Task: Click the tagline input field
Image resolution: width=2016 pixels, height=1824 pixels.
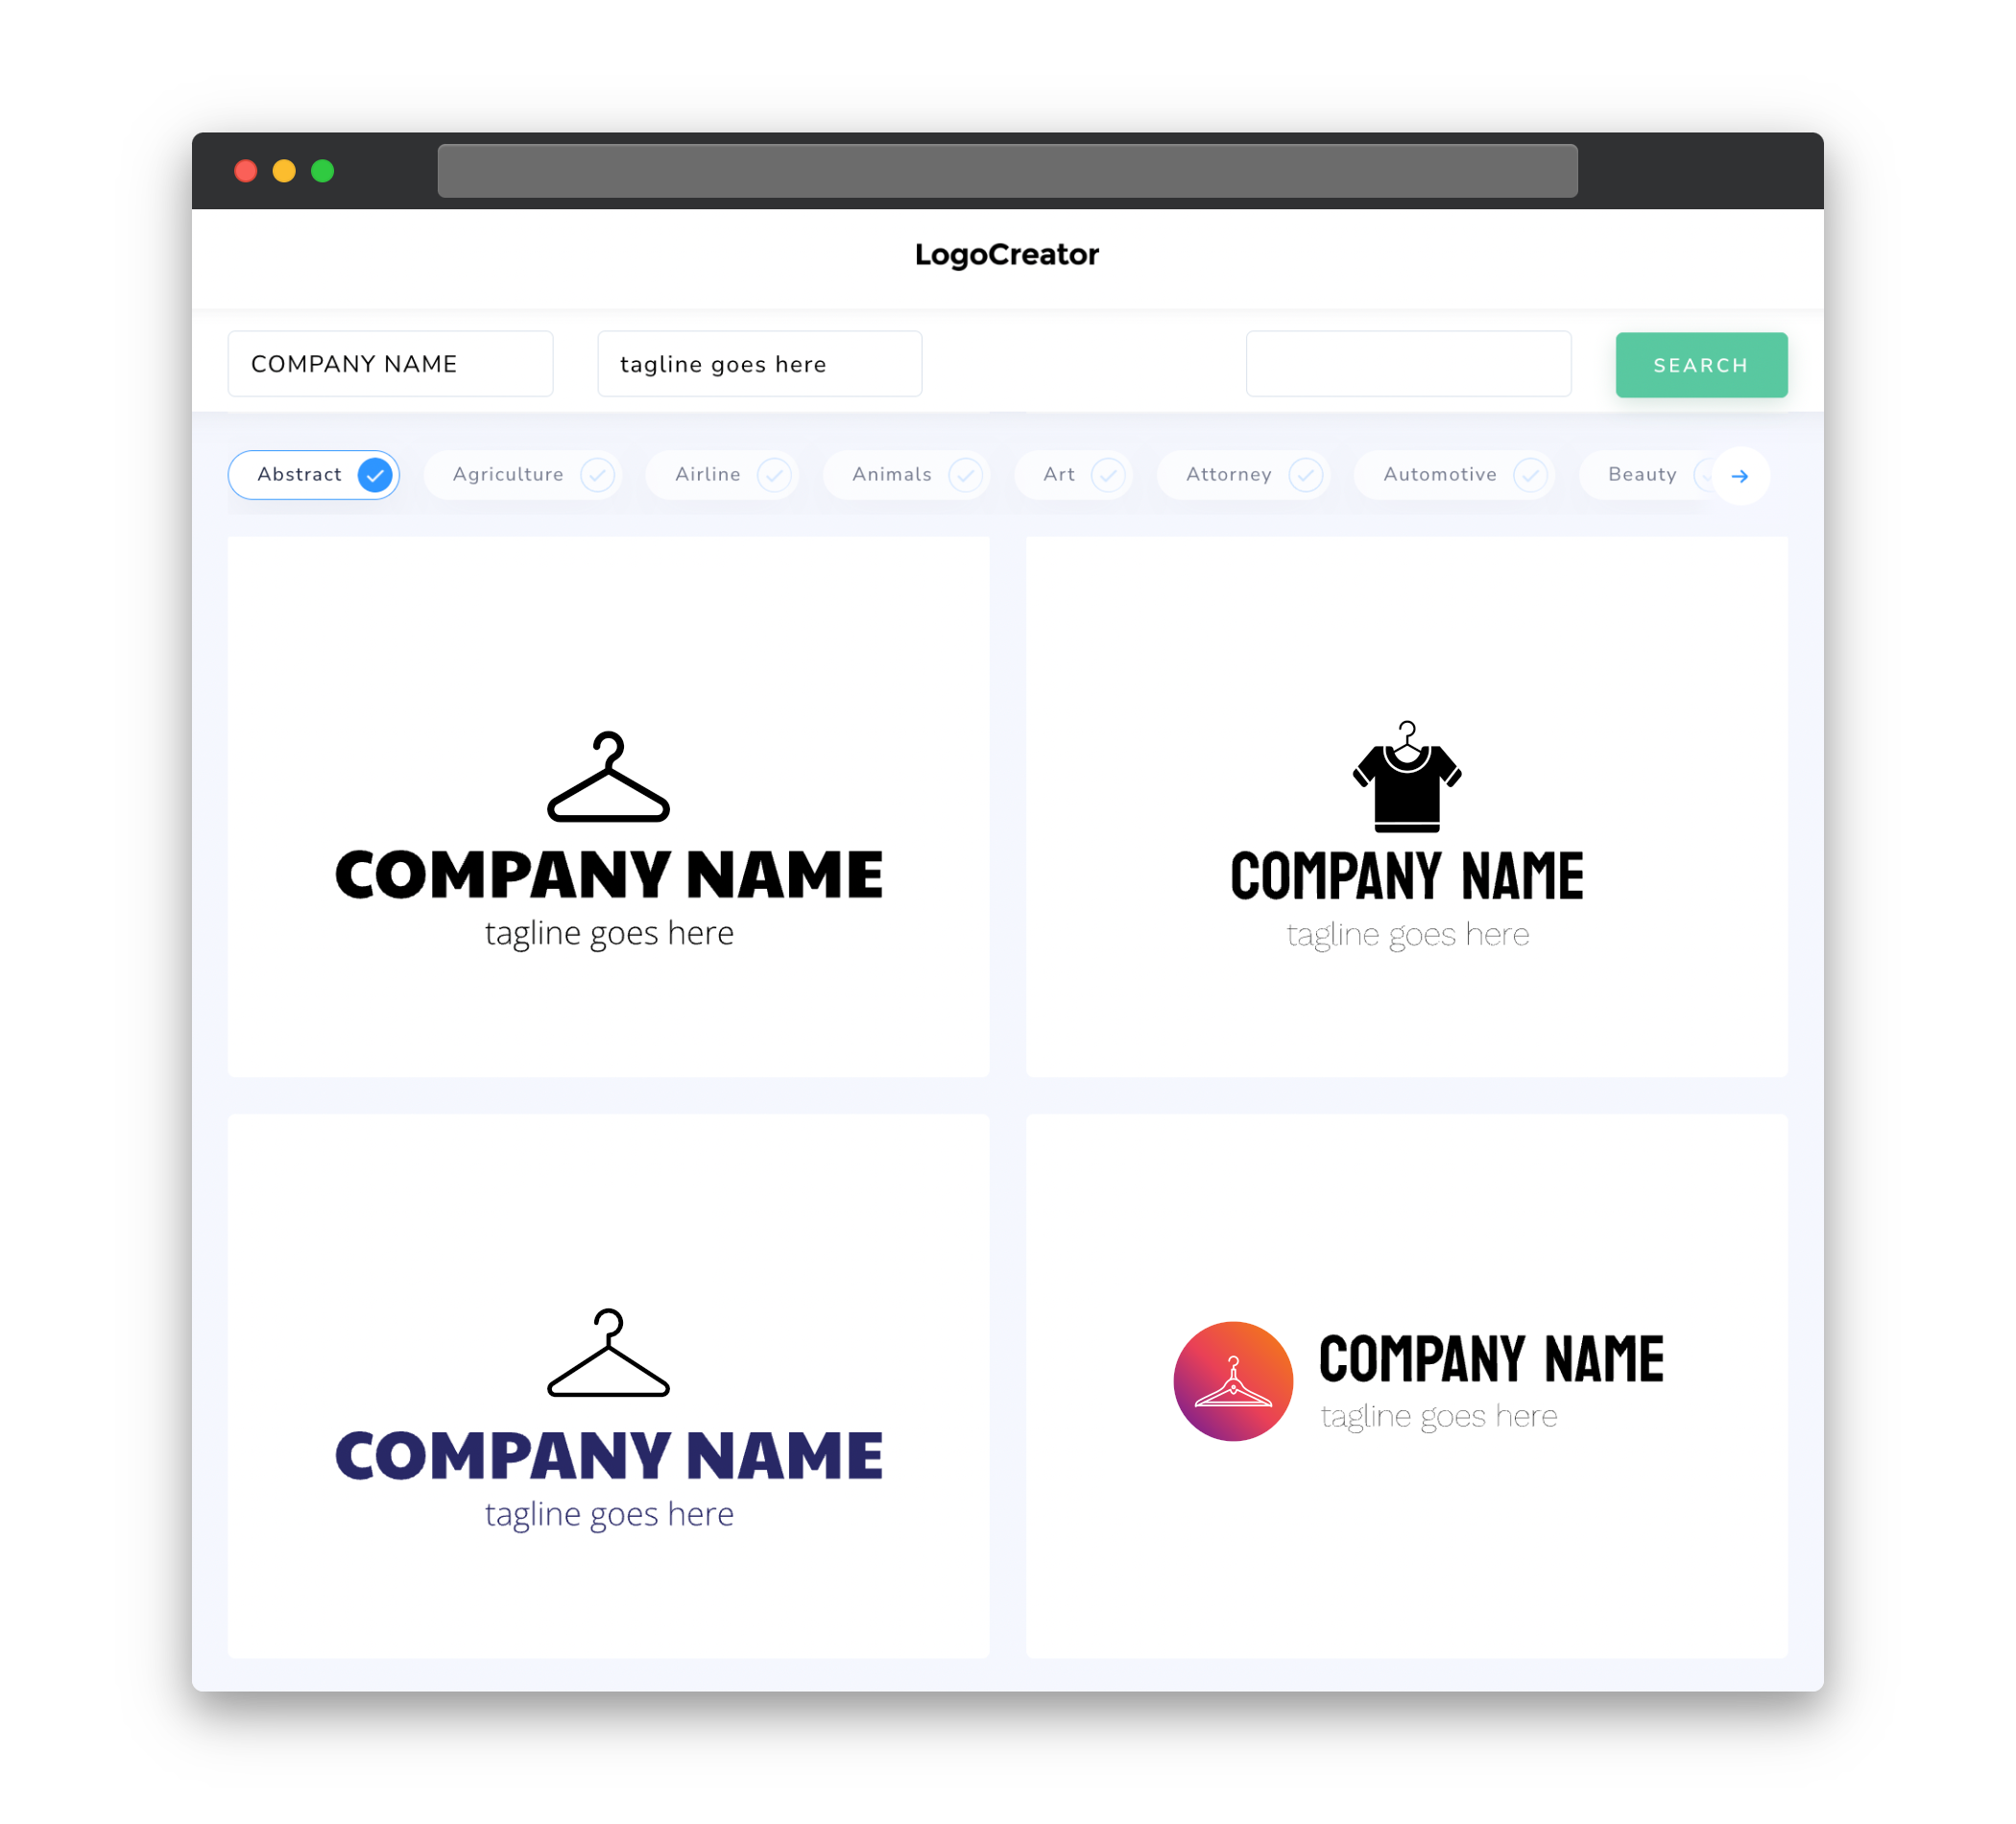Action: [760, 364]
